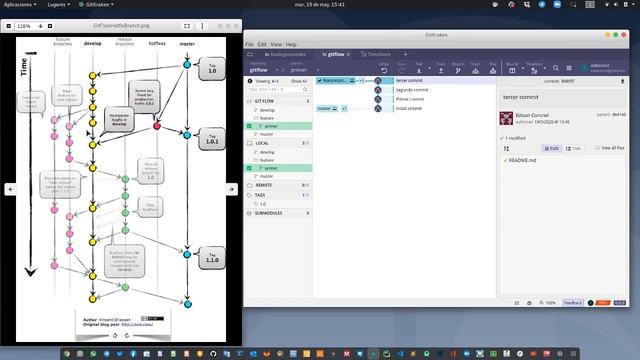Open the Edit menu in GitKraken
This screenshot has height=360, width=640.
click(262, 44)
